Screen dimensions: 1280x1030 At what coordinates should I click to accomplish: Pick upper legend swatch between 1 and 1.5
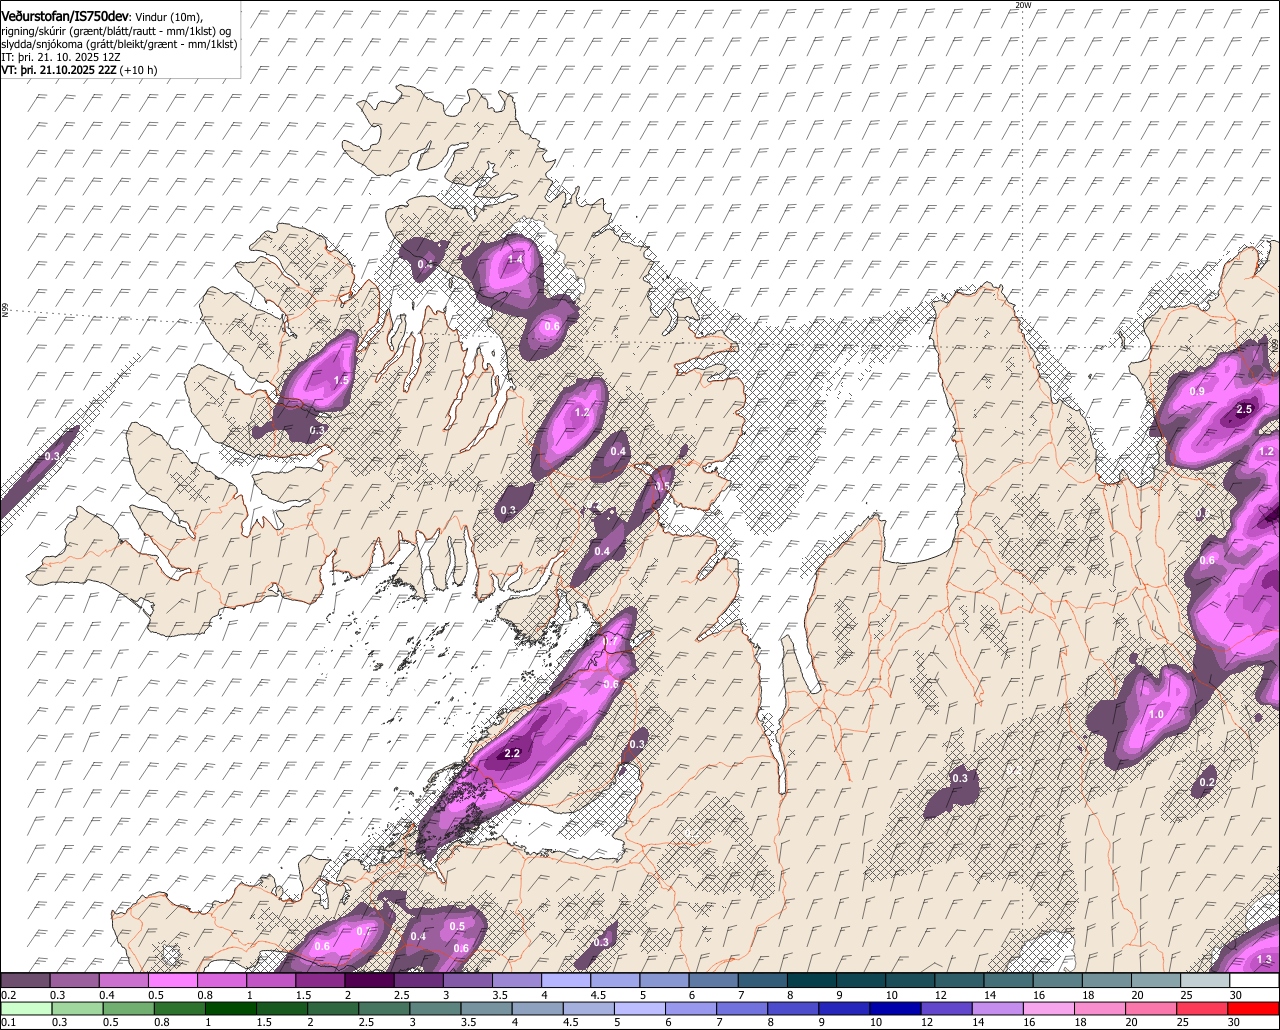click(x=271, y=980)
